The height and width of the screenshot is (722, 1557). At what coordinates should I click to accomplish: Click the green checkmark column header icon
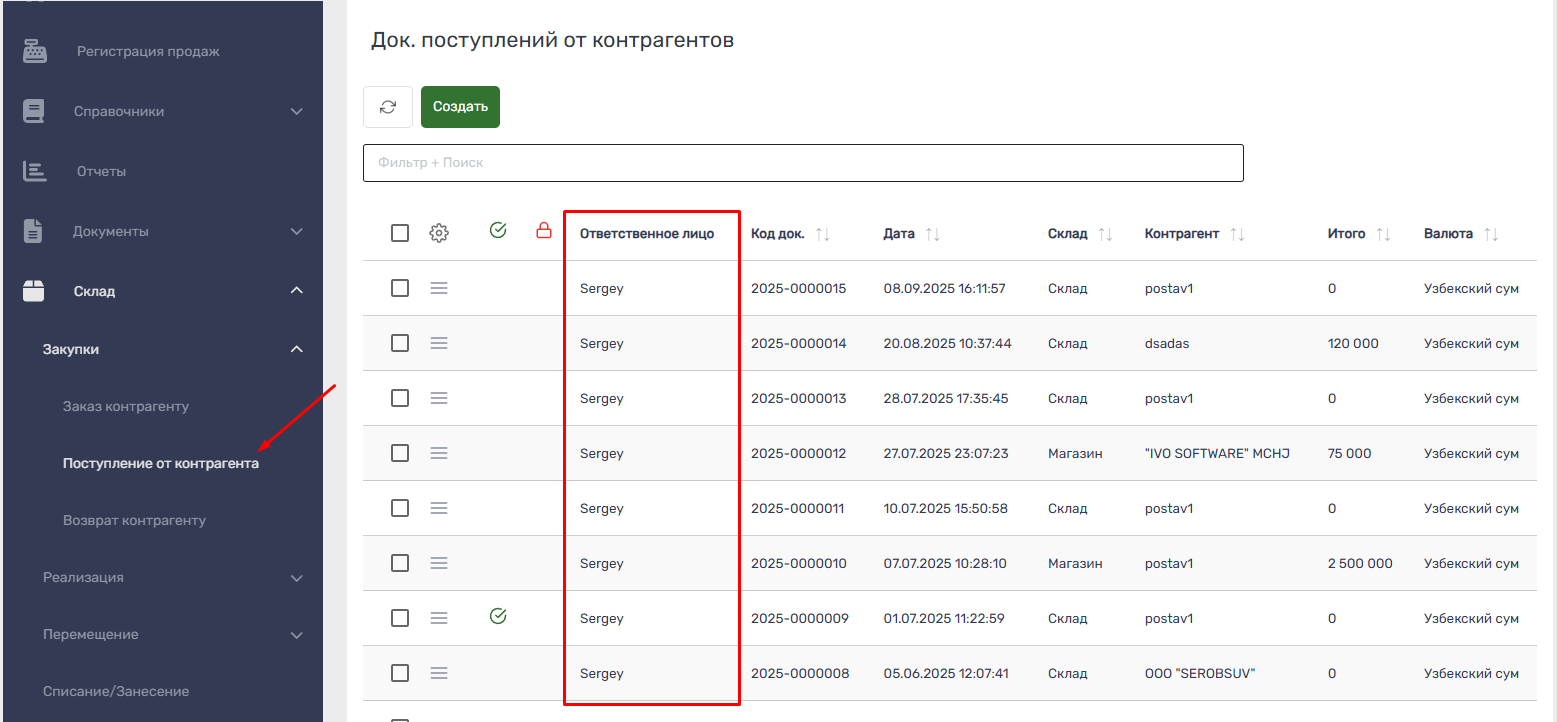pos(498,231)
